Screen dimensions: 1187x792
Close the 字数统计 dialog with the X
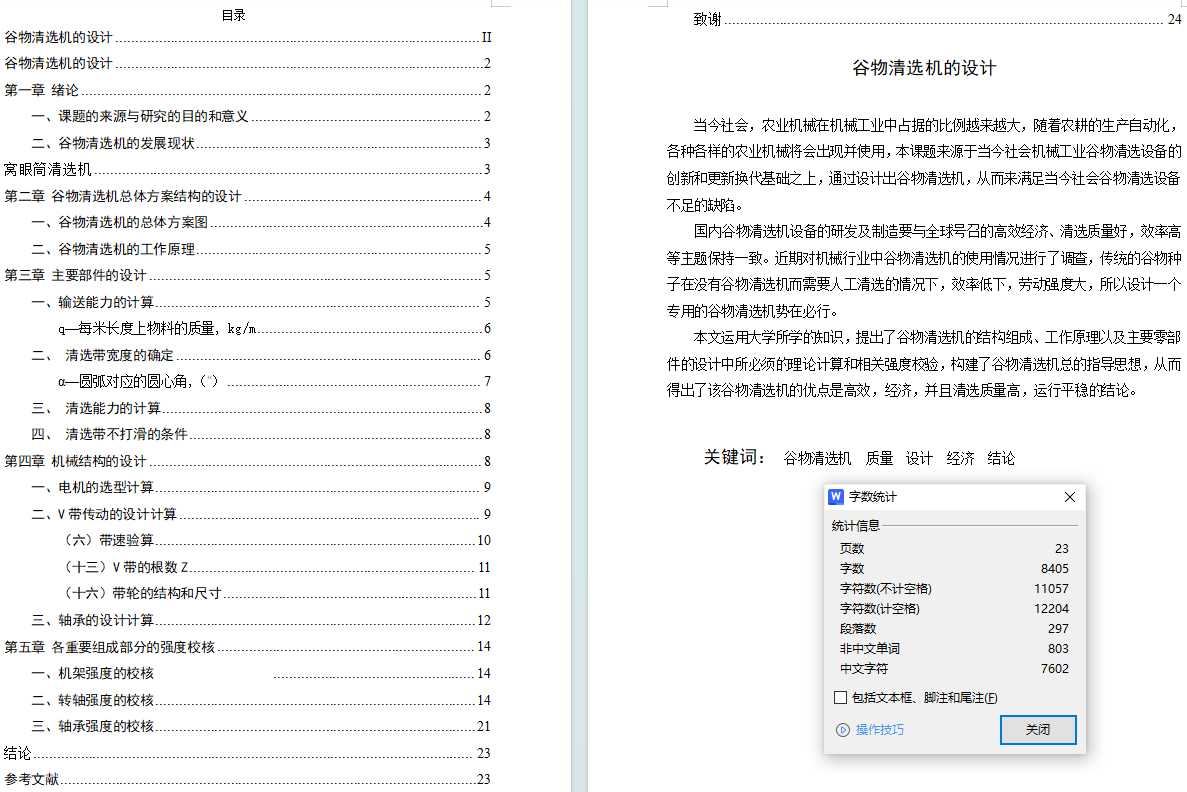pyautogui.click(x=1069, y=497)
